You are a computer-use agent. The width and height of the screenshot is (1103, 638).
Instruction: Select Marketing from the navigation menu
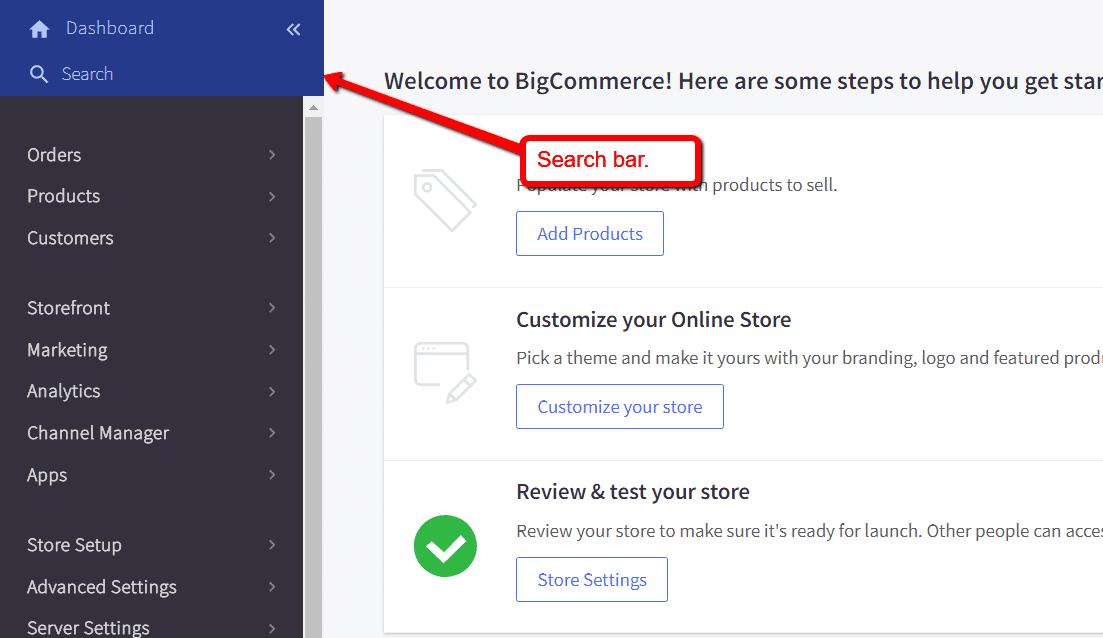(x=67, y=350)
